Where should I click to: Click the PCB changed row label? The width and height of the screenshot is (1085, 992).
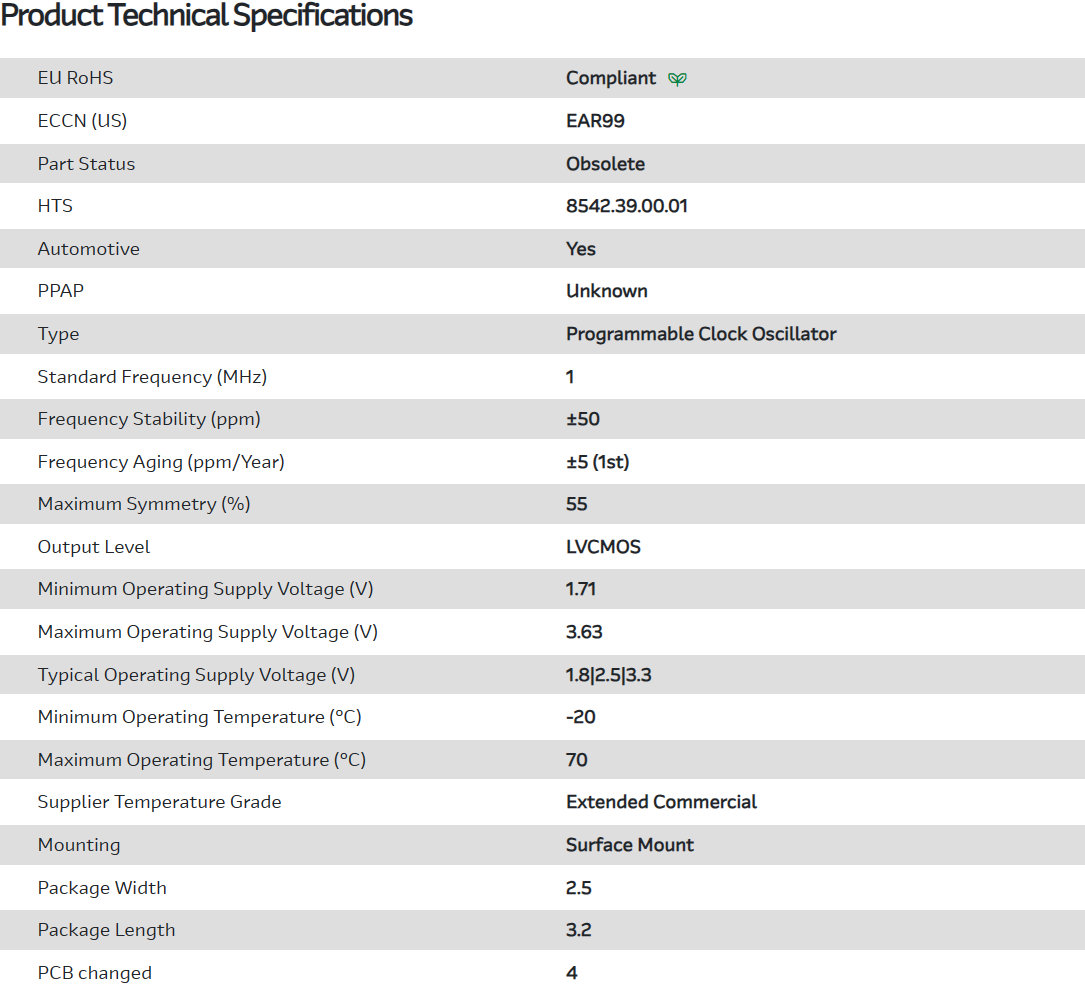click(x=95, y=973)
